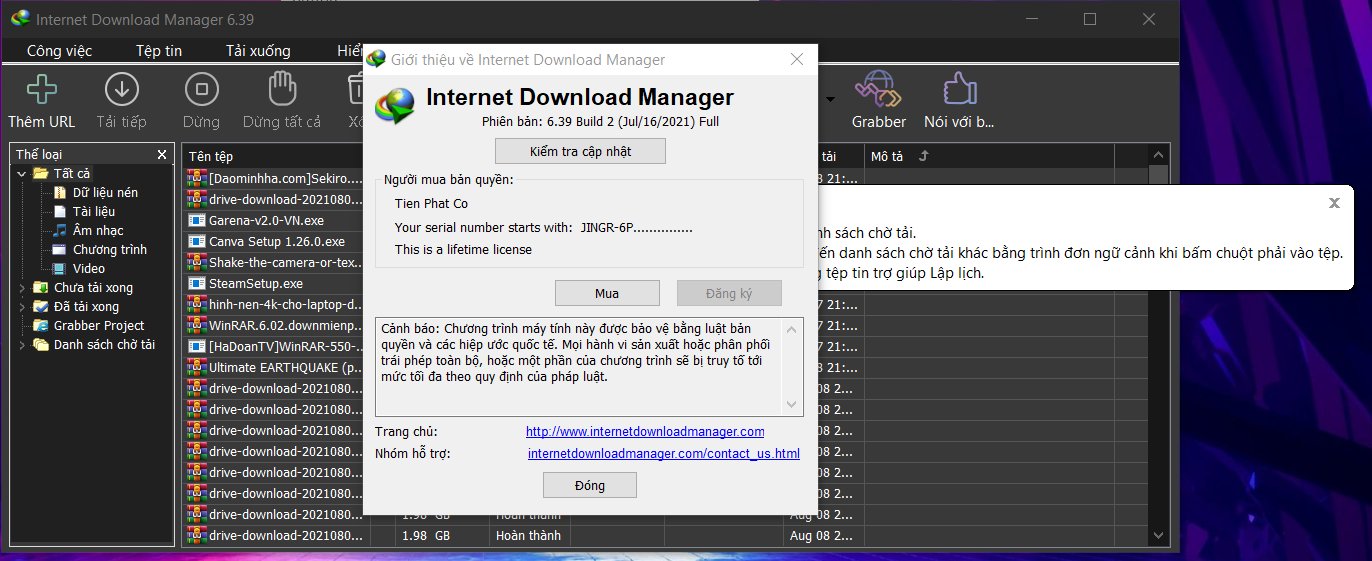
Task: Click the Dừng tất cả hand icon
Action: (x=282, y=89)
